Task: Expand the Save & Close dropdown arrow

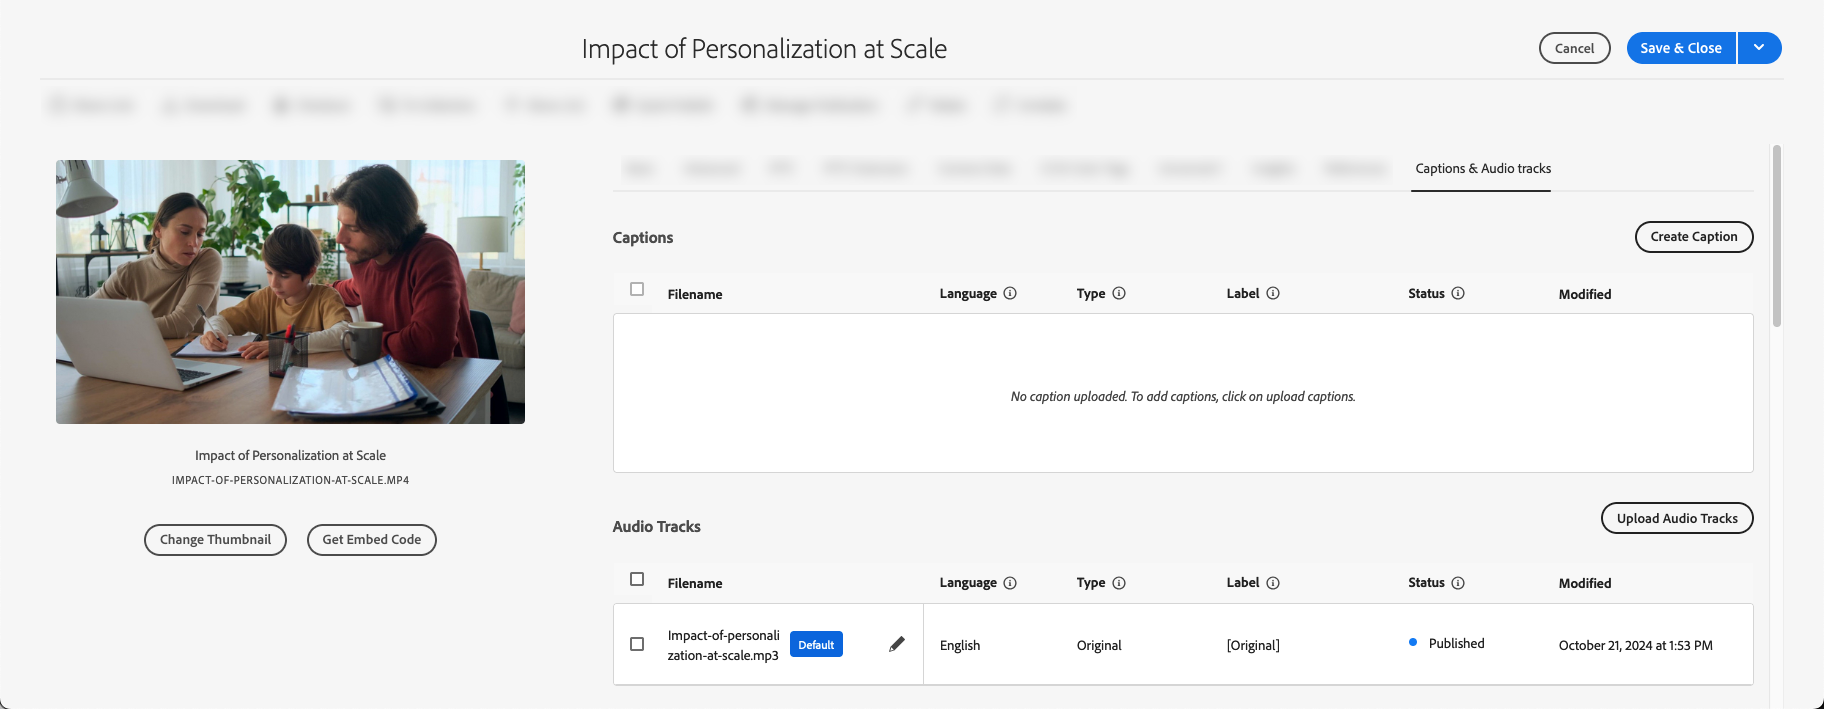Action: (1759, 48)
